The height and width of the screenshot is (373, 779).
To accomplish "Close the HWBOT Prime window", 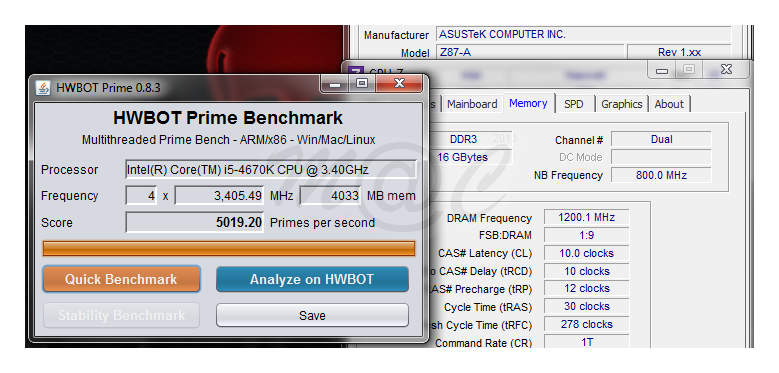I will click(x=399, y=83).
